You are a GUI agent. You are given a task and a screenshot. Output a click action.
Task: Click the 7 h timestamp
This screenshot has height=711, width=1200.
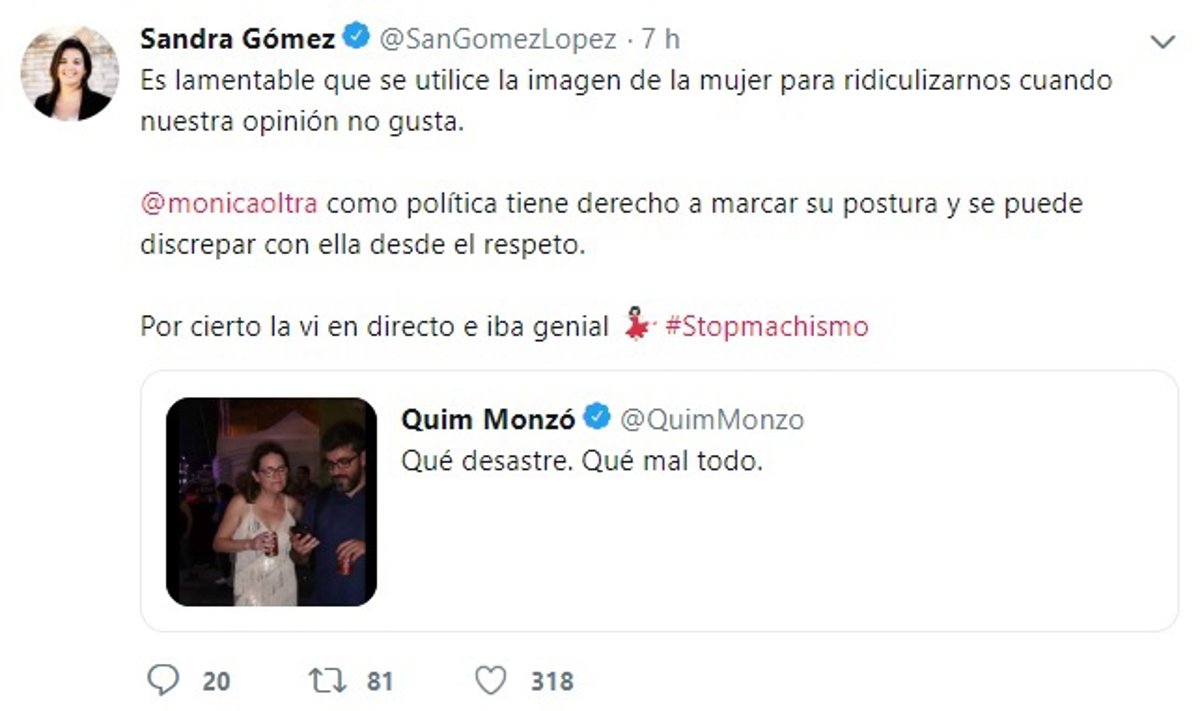(660, 39)
